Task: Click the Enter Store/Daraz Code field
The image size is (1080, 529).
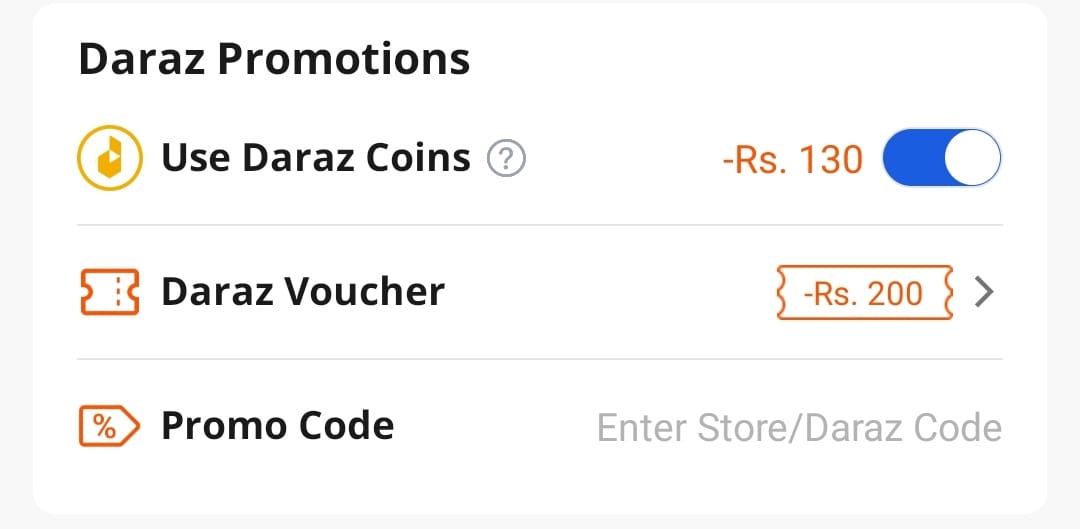Action: pyautogui.click(x=799, y=428)
